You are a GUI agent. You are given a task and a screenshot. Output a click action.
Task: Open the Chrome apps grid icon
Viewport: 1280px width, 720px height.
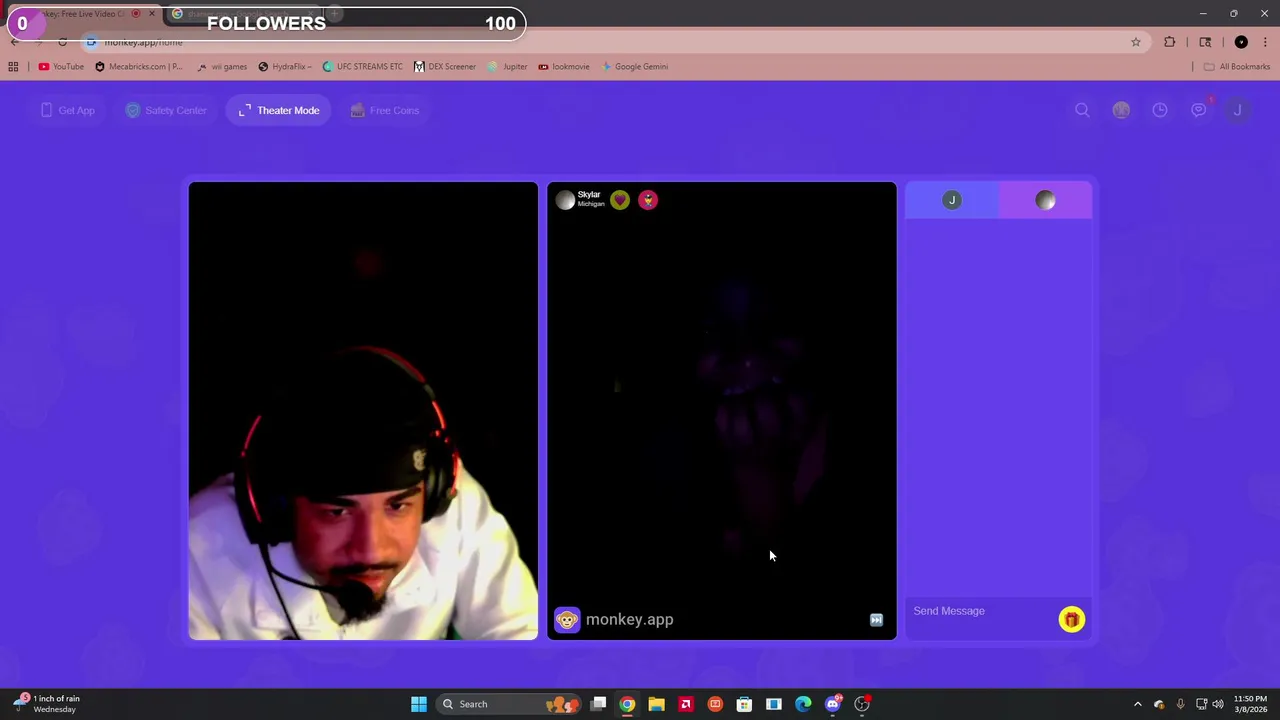pos(13,67)
